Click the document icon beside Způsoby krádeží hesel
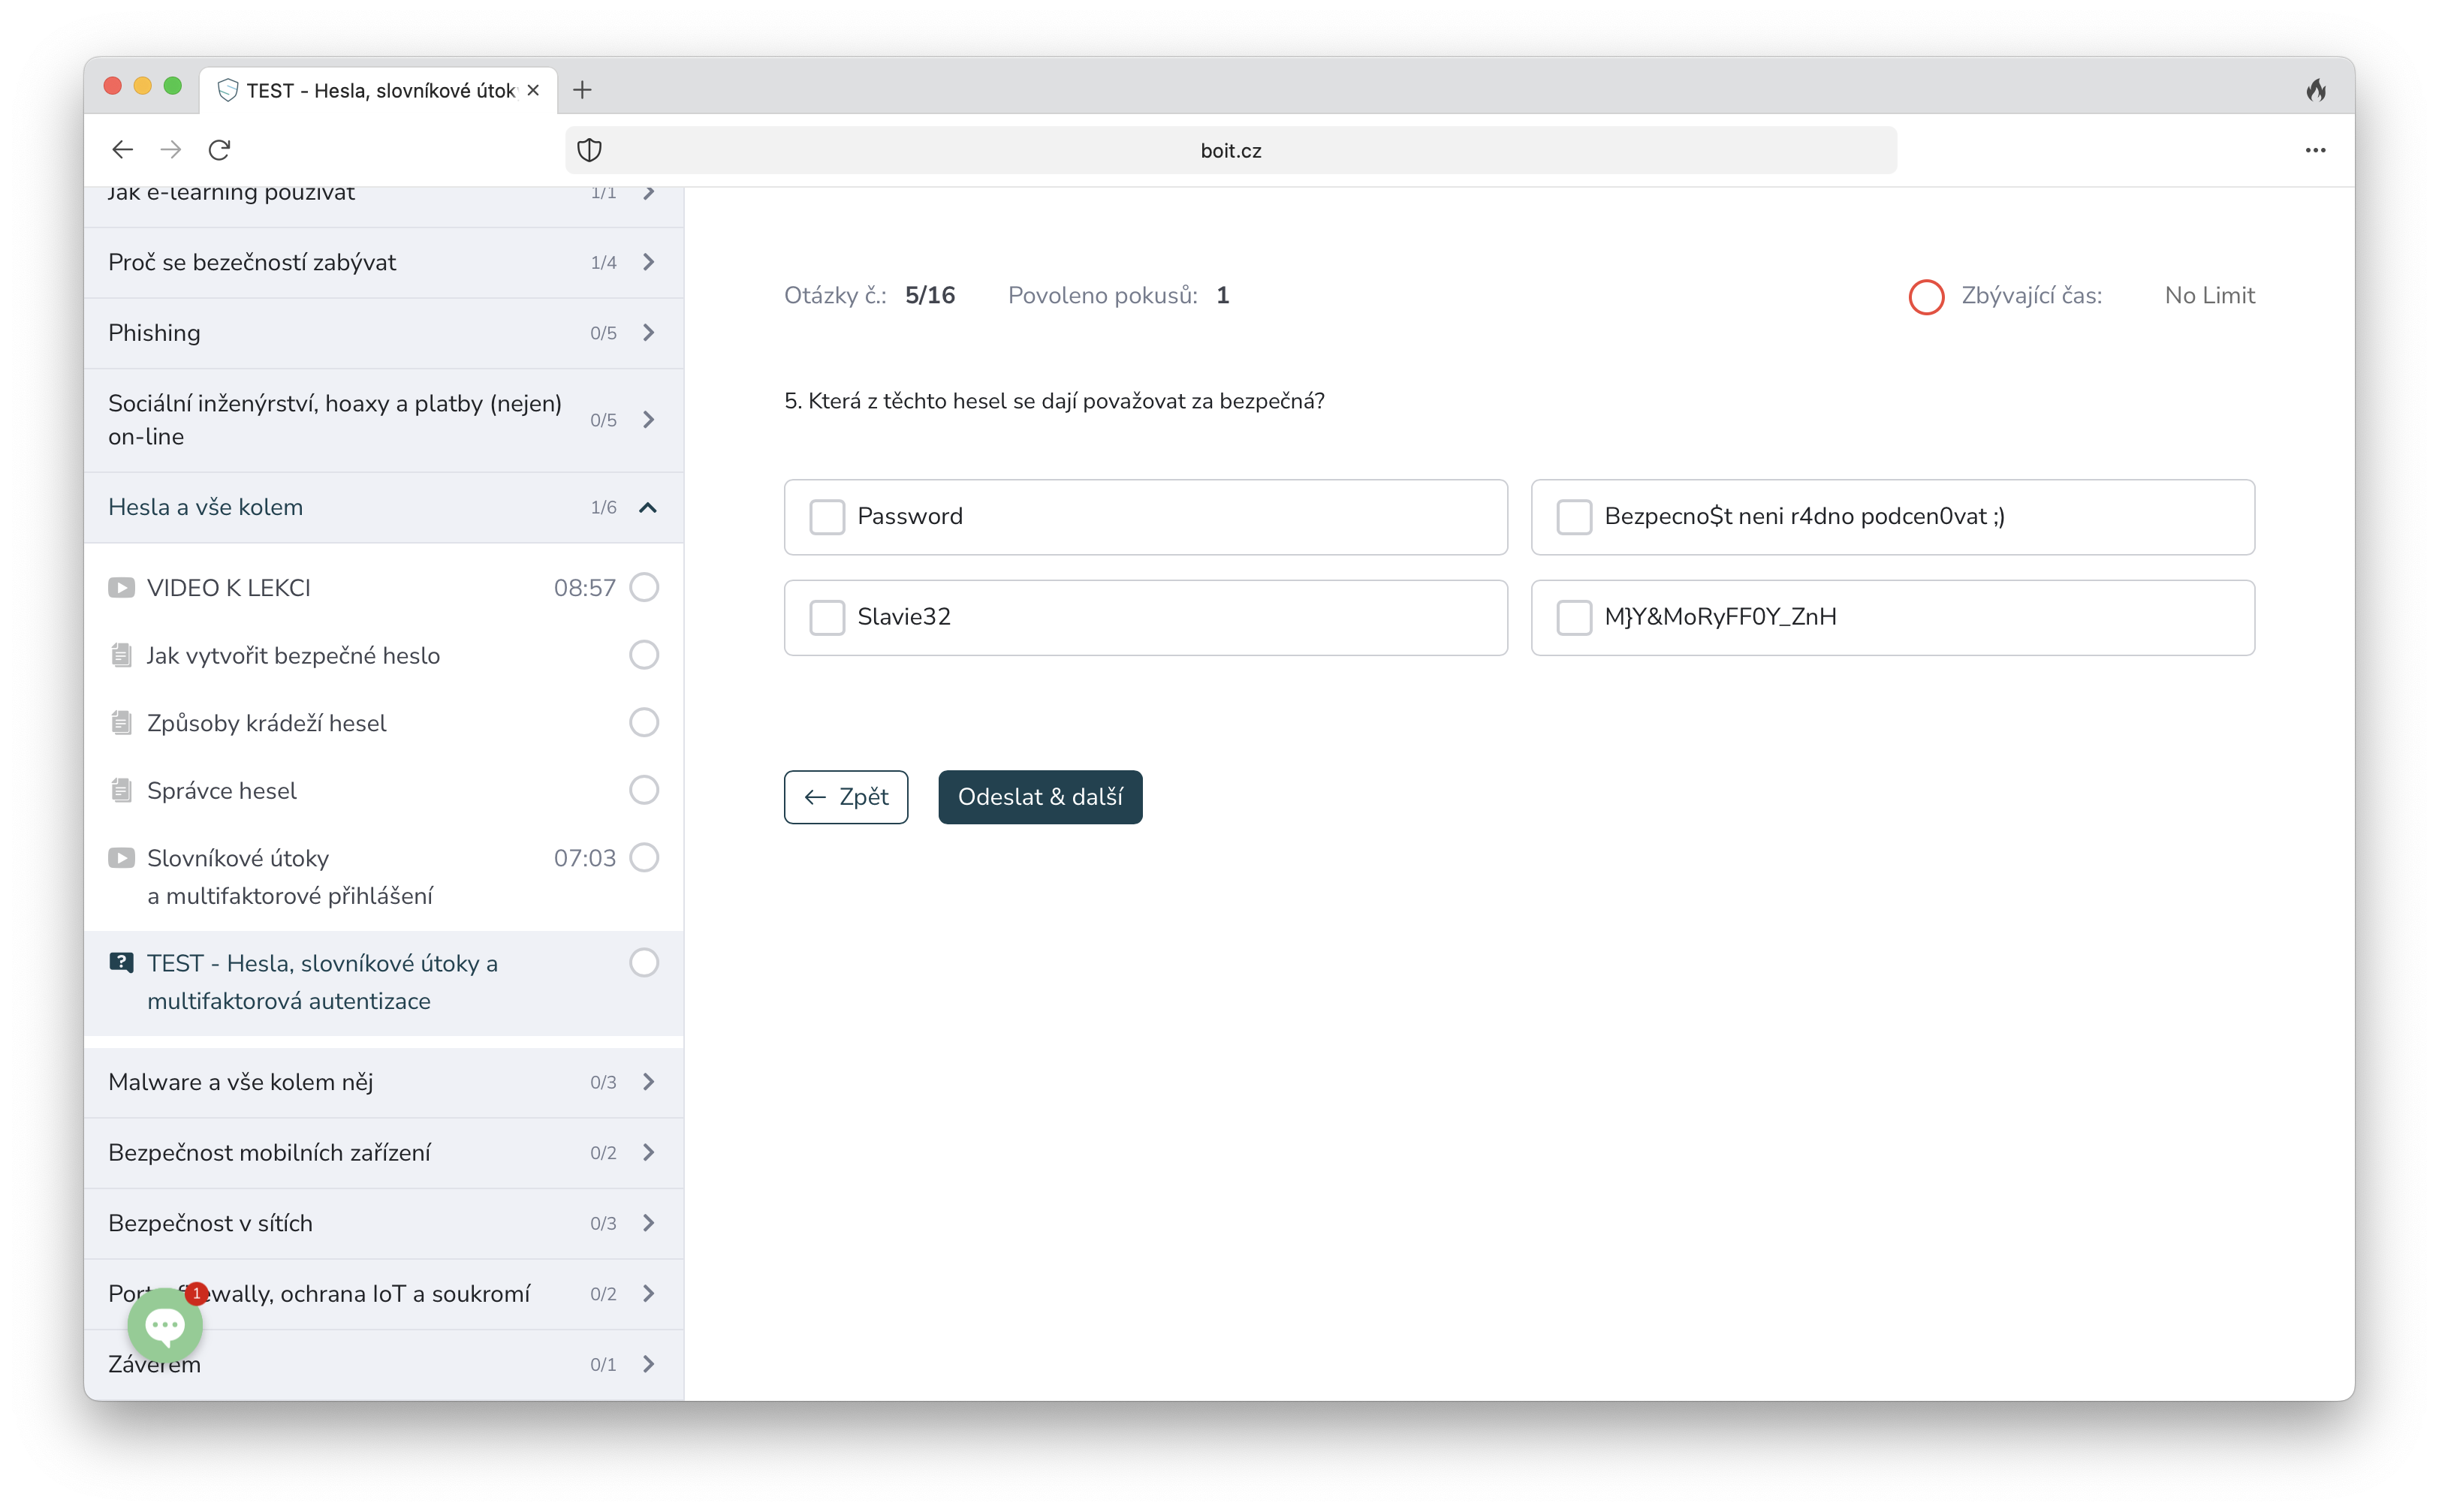The height and width of the screenshot is (1512, 2439). tap(121, 723)
